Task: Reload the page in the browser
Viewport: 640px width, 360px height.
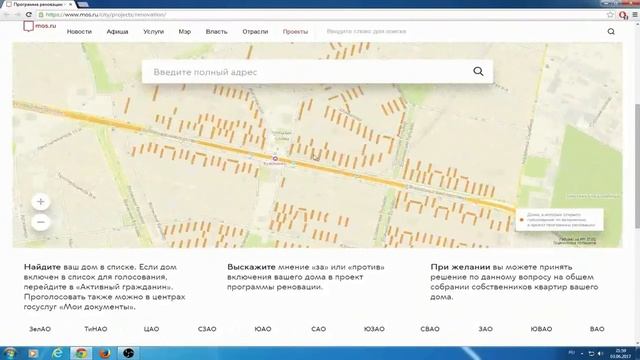Action: click(29, 15)
